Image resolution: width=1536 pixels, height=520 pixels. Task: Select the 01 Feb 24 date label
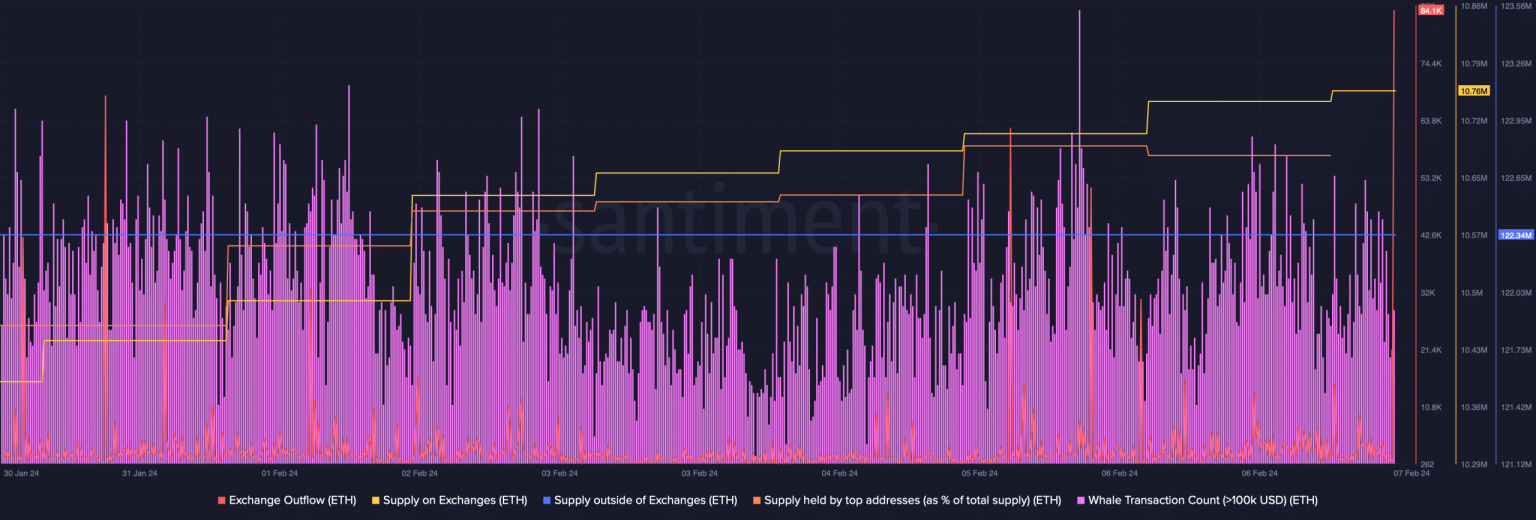coord(279,473)
